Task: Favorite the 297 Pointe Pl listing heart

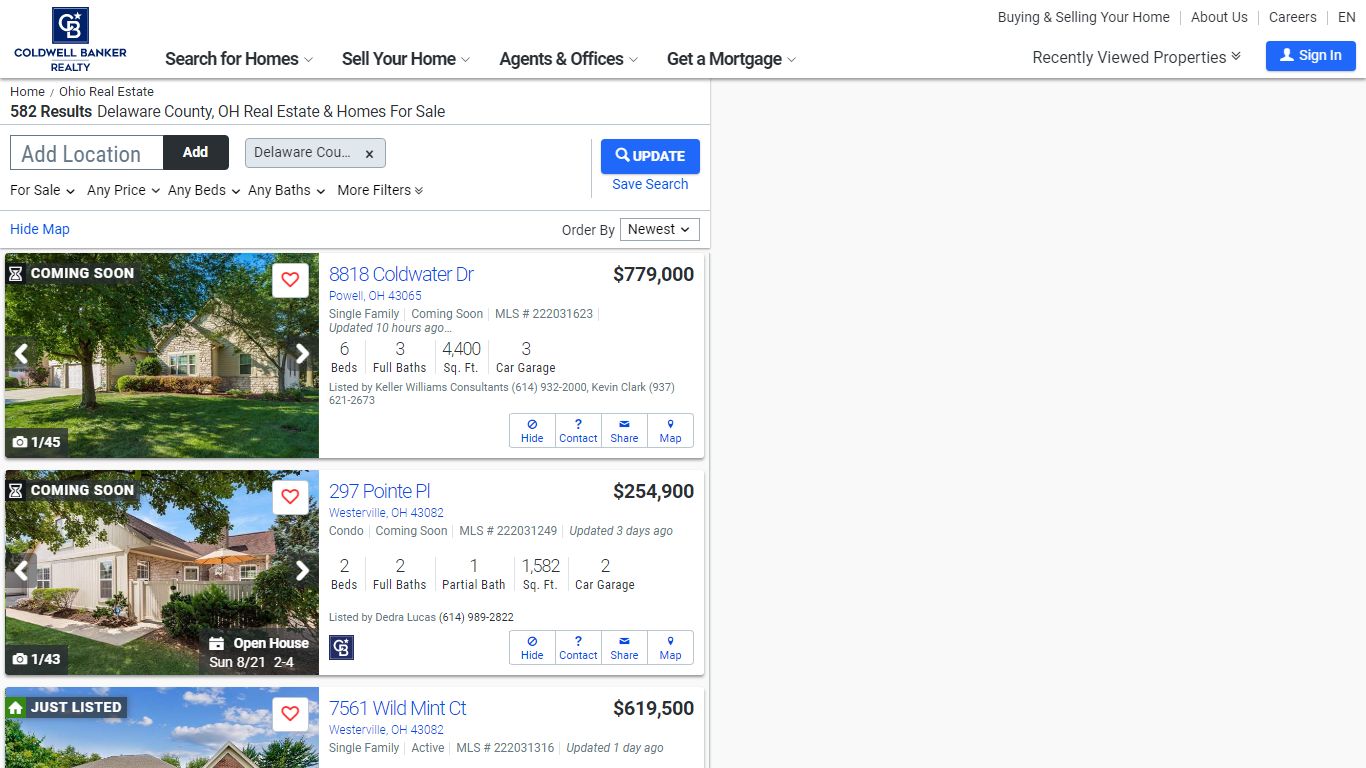Action: tap(290, 497)
